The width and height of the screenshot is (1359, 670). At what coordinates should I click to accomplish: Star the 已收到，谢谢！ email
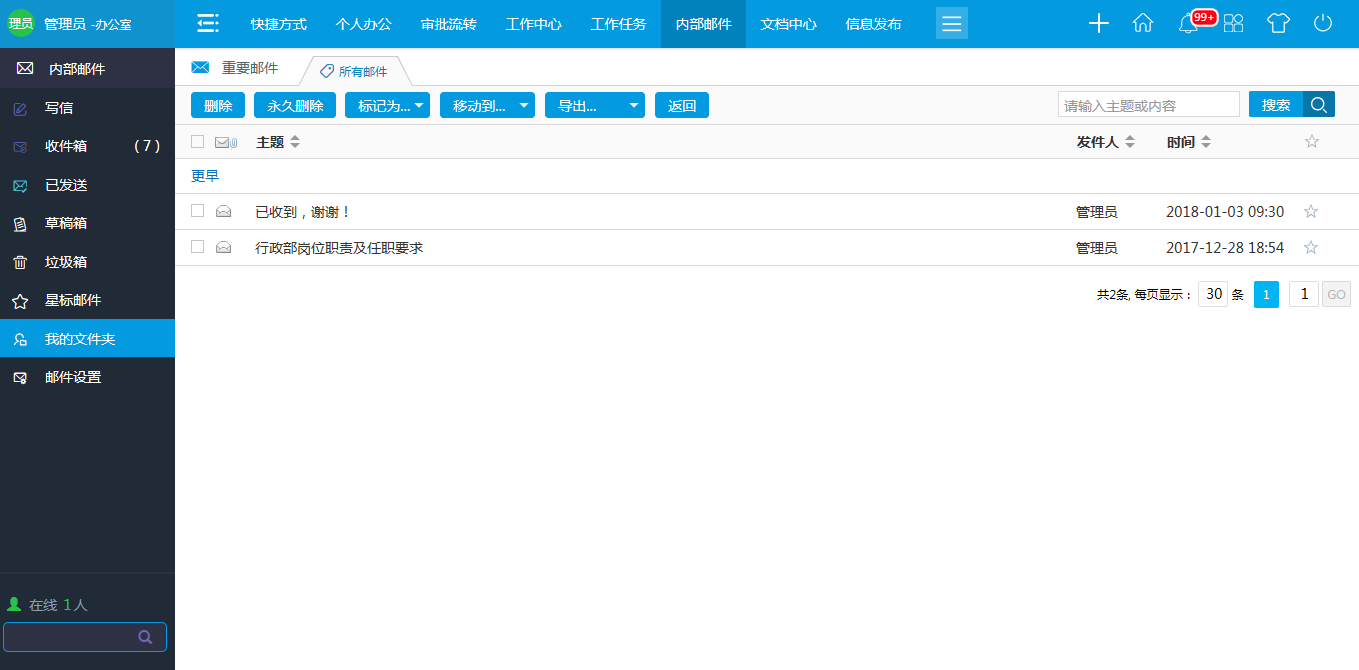click(x=1311, y=211)
